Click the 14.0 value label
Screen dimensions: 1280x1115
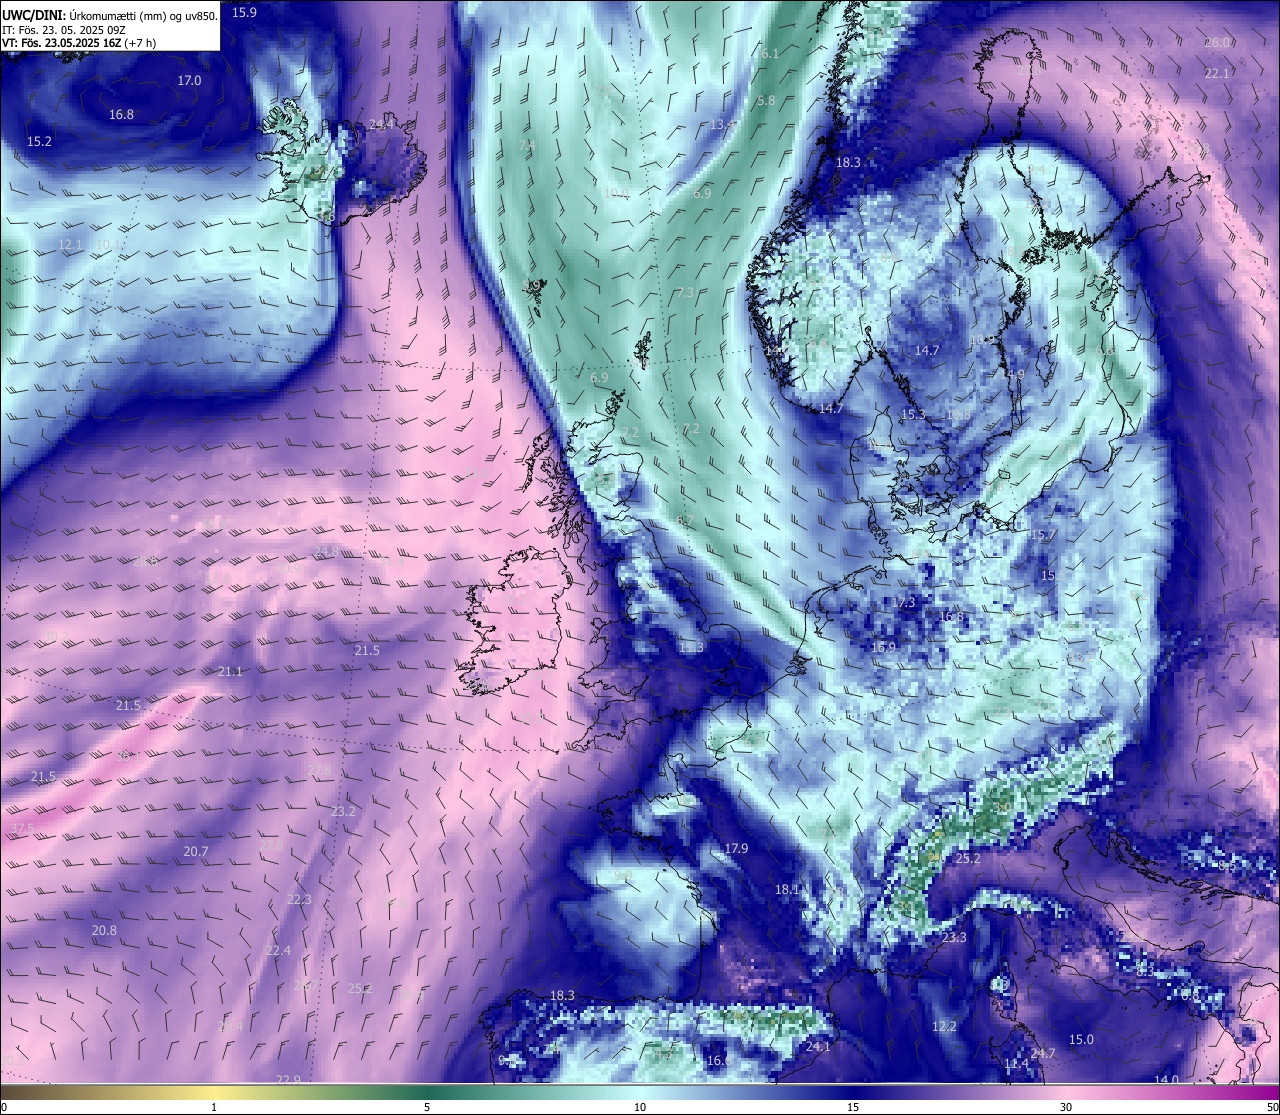[1166, 1079]
